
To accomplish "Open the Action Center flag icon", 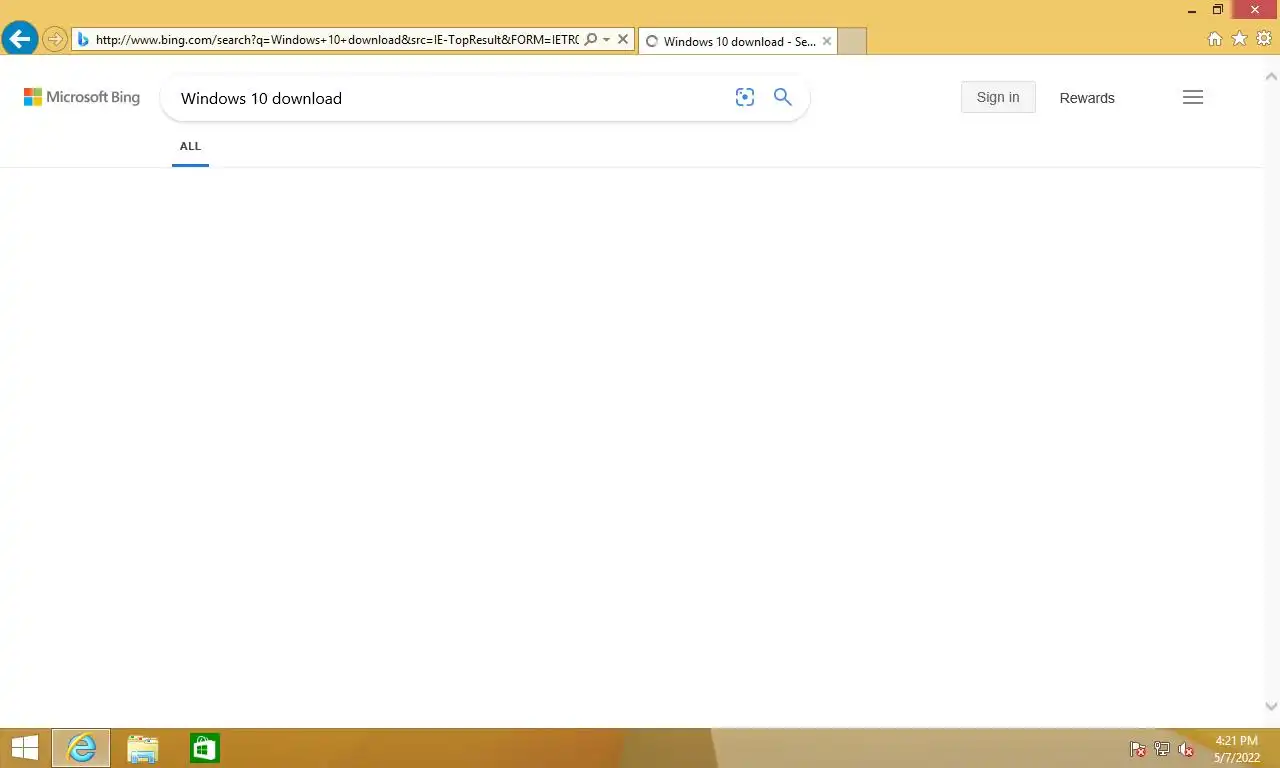I will point(1138,749).
